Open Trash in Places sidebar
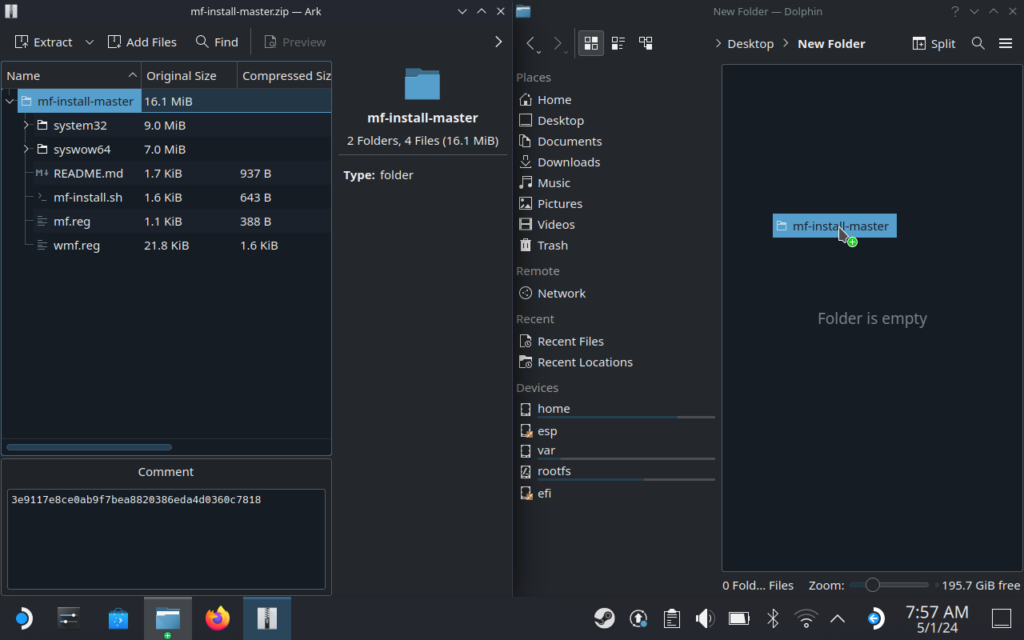Viewport: 1024px width, 640px height. pos(552,246)
